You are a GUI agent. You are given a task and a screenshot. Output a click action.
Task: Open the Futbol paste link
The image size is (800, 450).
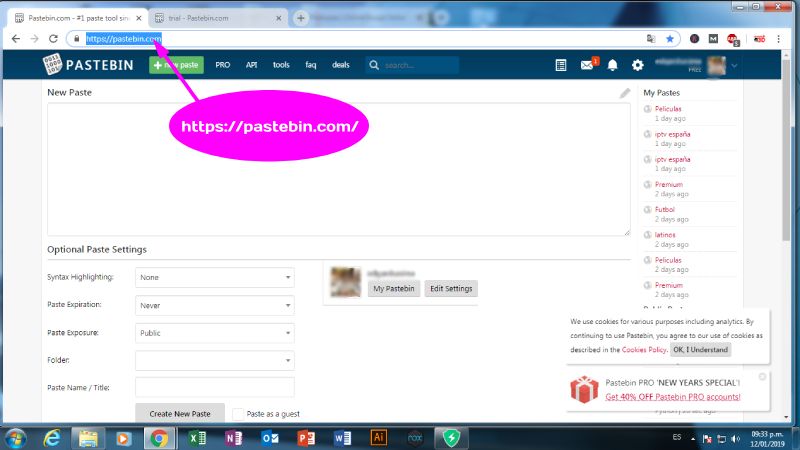tap(665, 209)
